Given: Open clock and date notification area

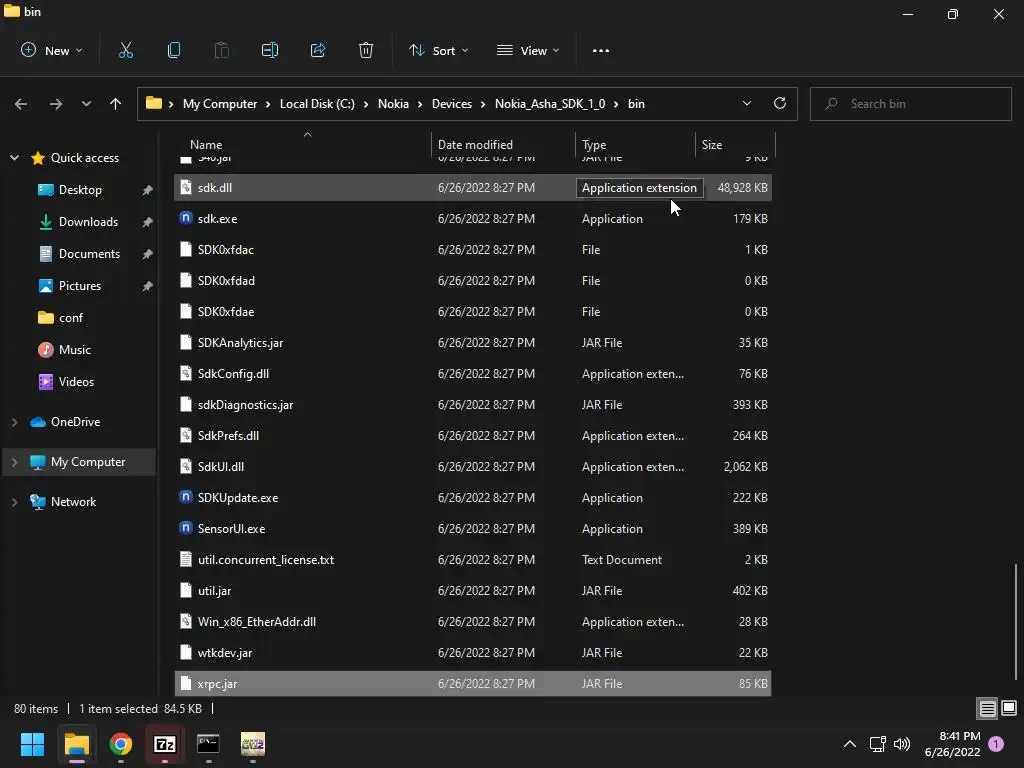Looking at the screenshot, I should tap(953, 744).
